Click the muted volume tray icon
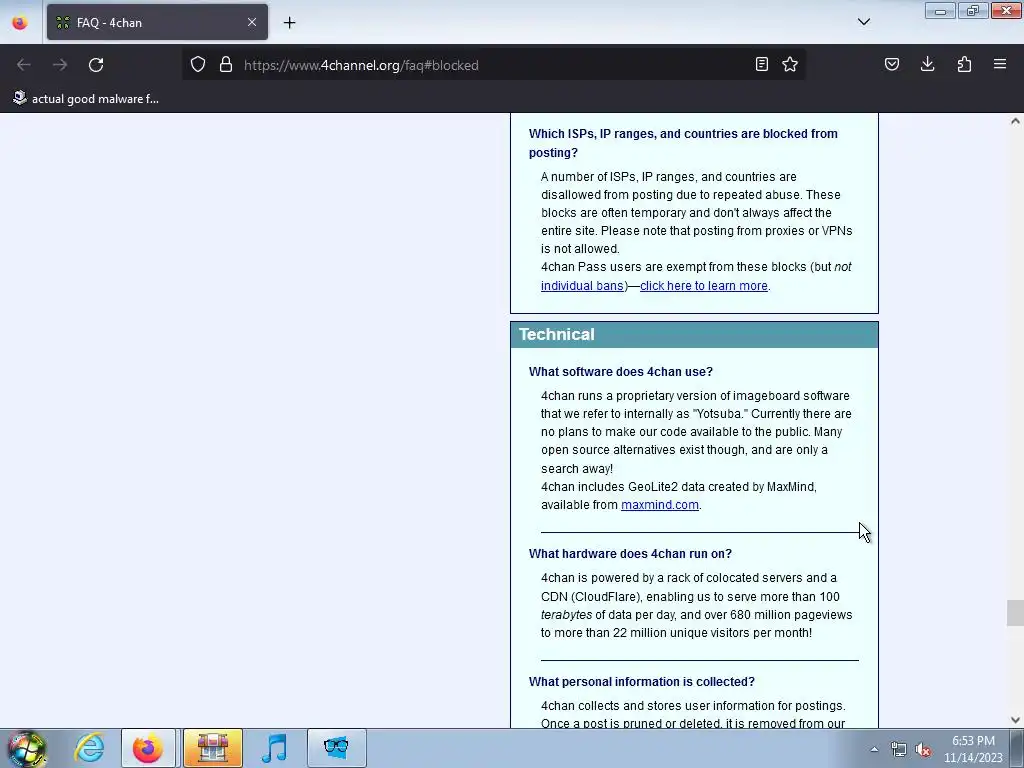This screenshot has height=768, width=1024. pyautogui.click(x=923, y=750)
